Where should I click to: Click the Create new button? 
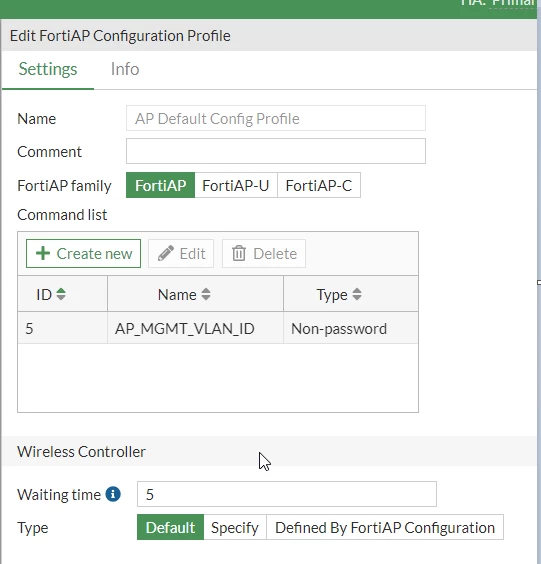(x=83, y=253)
